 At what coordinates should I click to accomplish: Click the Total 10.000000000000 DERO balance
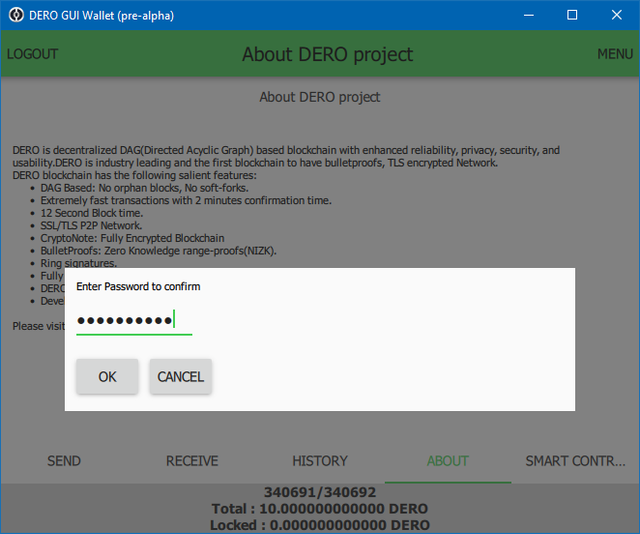[x=320, y=509]
